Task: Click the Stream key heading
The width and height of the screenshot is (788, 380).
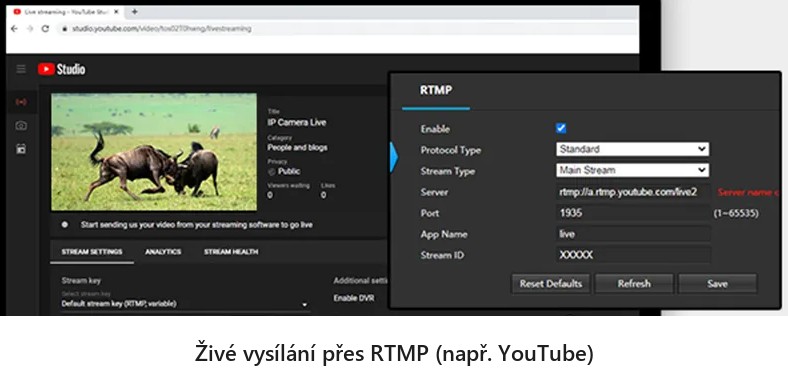Action: pos(81,281)
